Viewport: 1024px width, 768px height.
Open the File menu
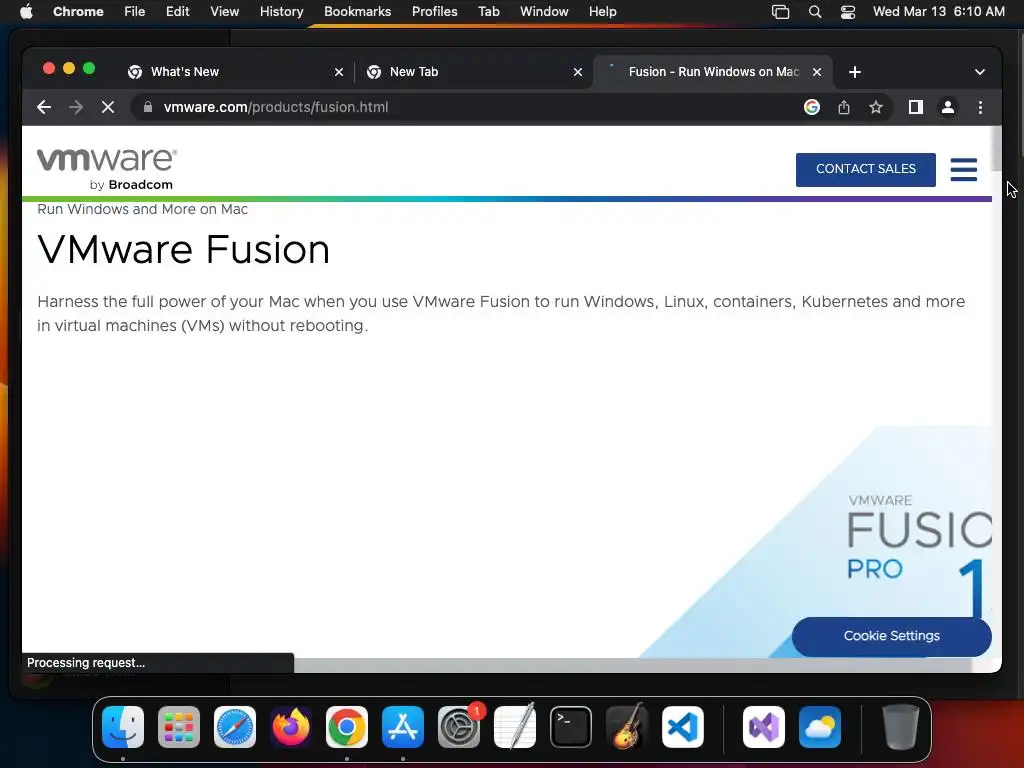[135, 11]
